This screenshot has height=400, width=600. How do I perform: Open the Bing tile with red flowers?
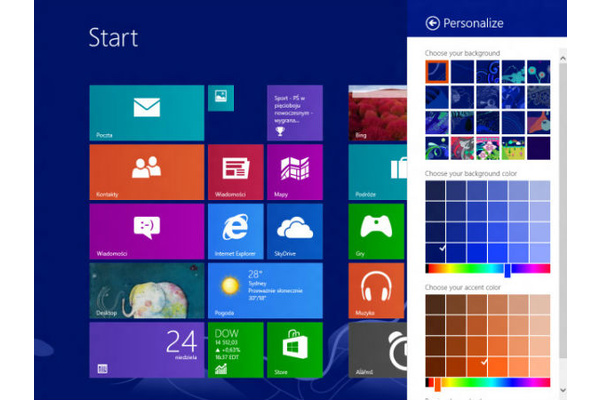[x=378, y=113]
